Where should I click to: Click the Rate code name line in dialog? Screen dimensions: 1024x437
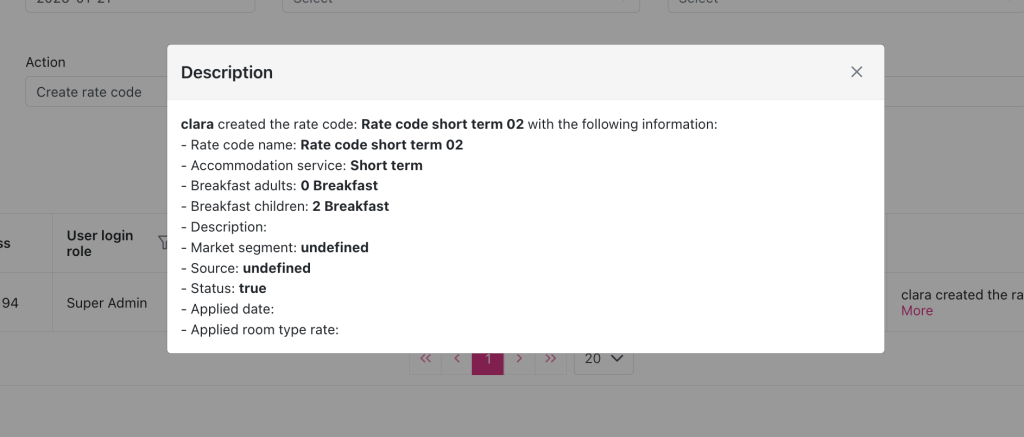coord(322,145)
